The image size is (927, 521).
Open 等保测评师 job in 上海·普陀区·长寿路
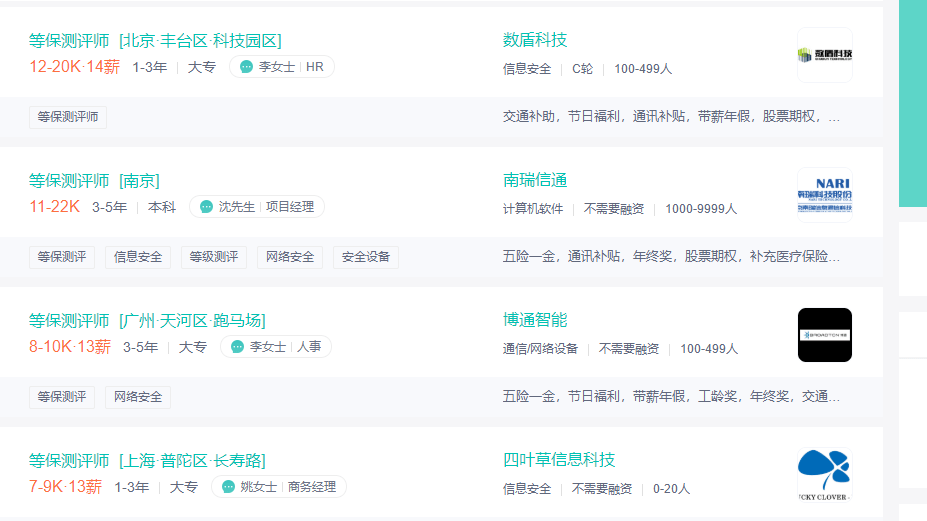[147, 461]
